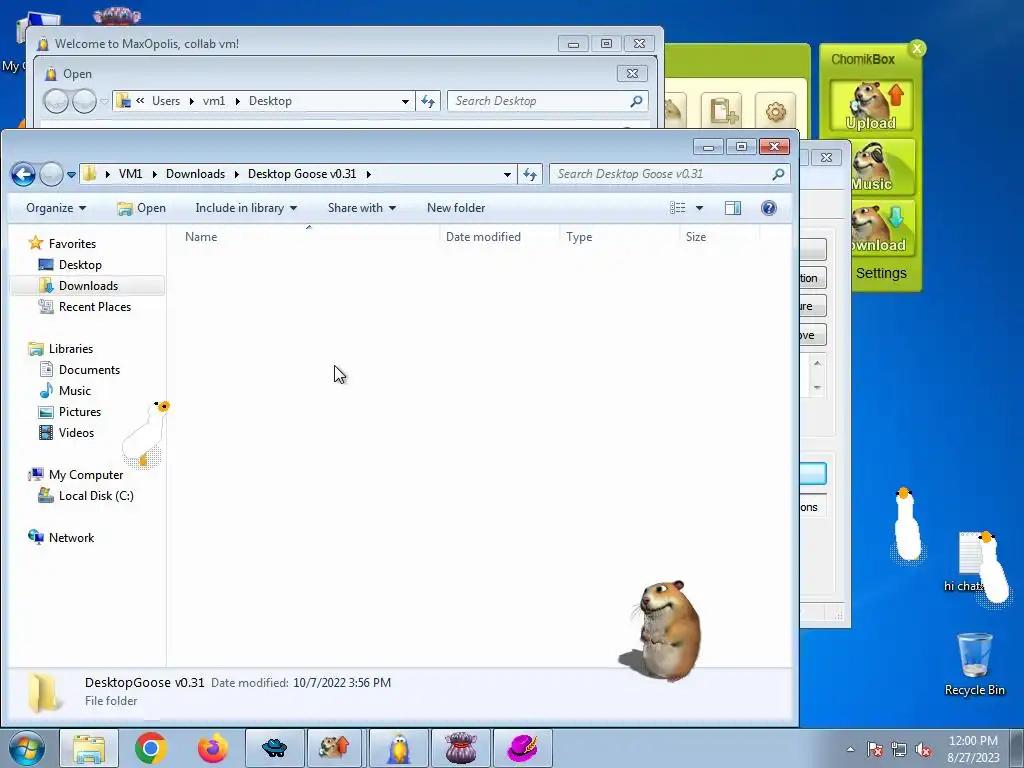This screenshot has width=1024, height=768.
Task: Click the forward navigation arrow in Explorer
Action: click(x=52, y=174)
